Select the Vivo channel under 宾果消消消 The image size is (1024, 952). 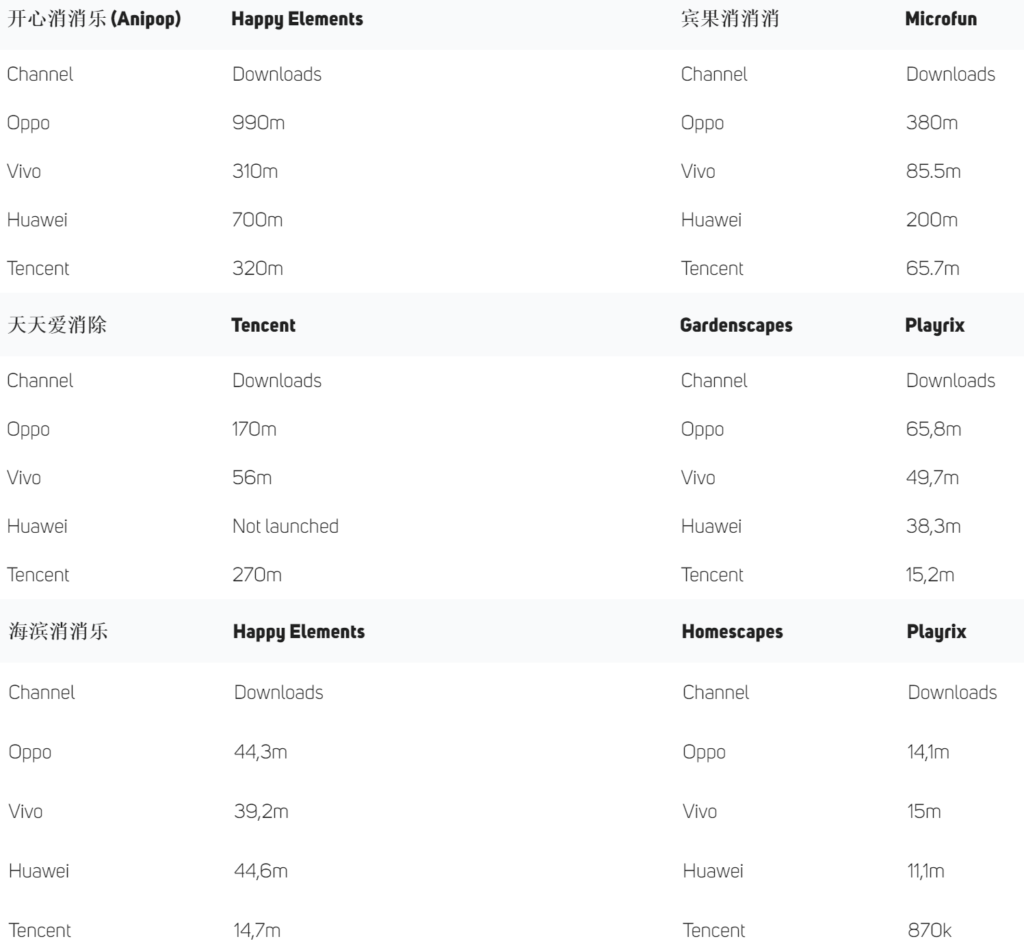[x=697, y=171]
